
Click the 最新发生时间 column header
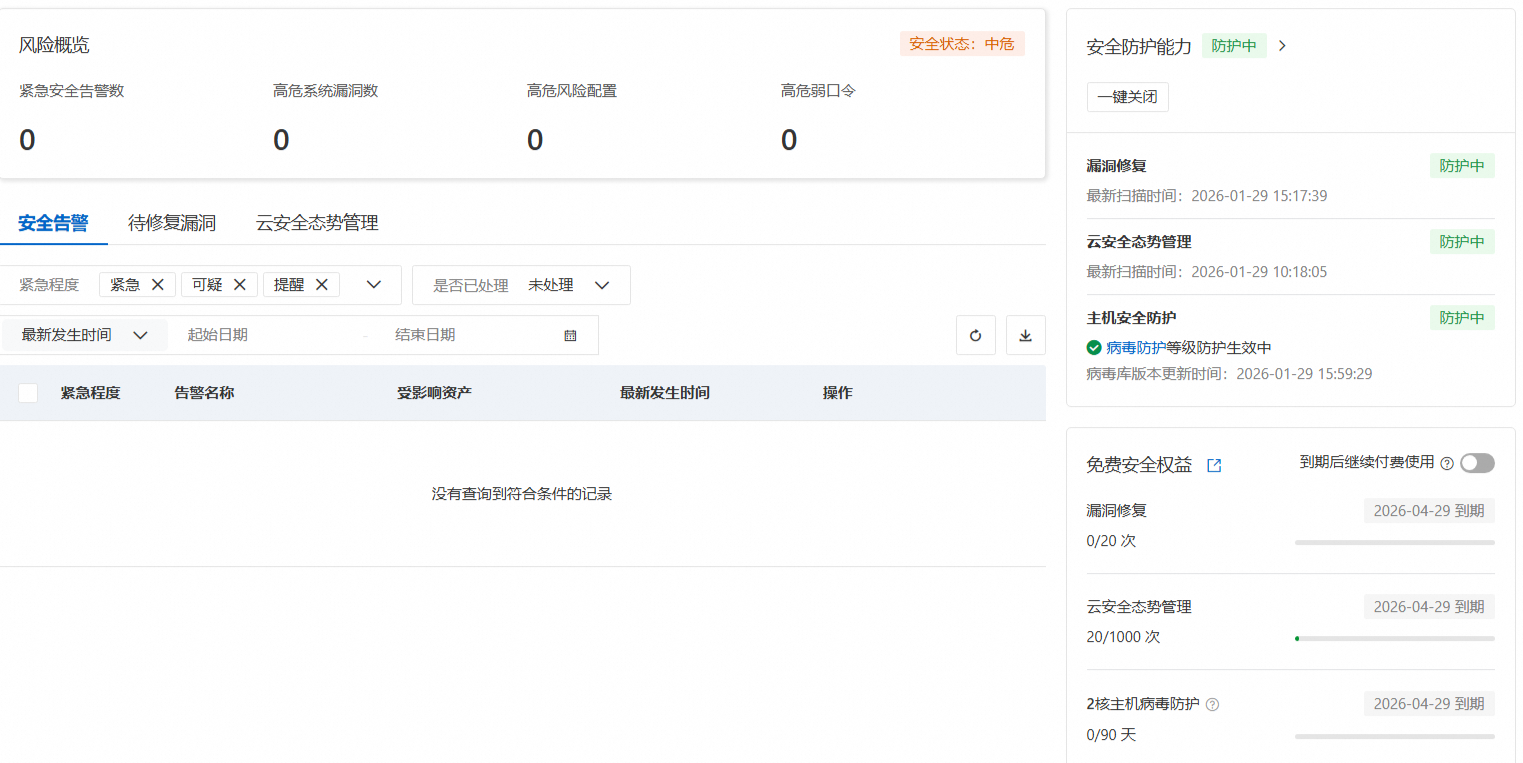(x=665, y=393)
